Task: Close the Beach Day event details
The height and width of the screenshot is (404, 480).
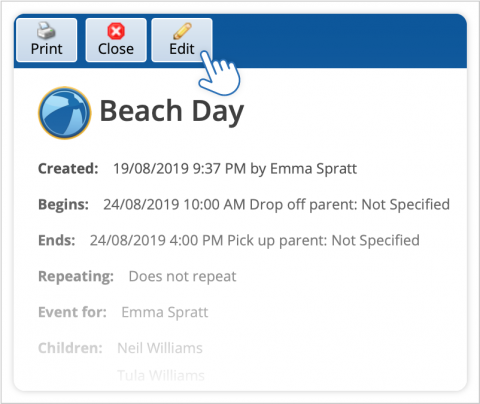Action: tap(116, 40)
